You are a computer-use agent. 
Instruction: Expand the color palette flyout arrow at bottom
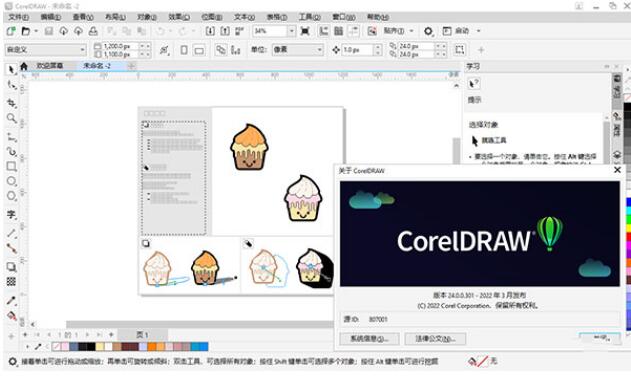click(x=27, y=346)
